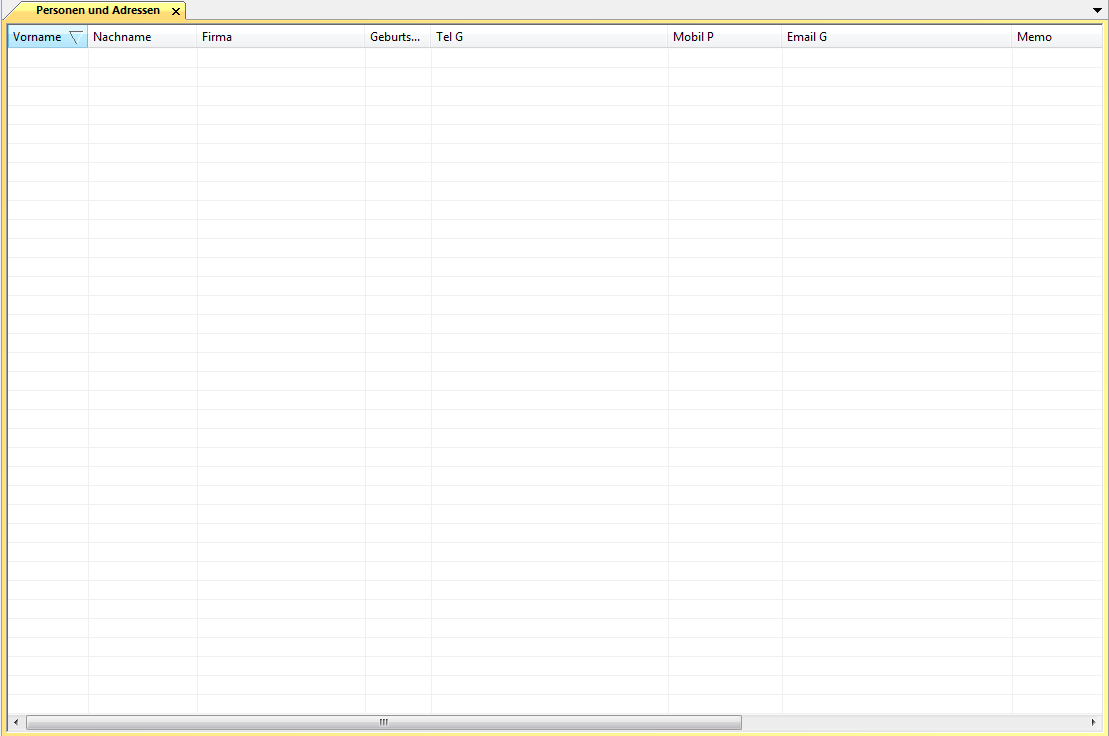Select the first empty cell under Nachname

pyautogui.click(x=142, y=58)
